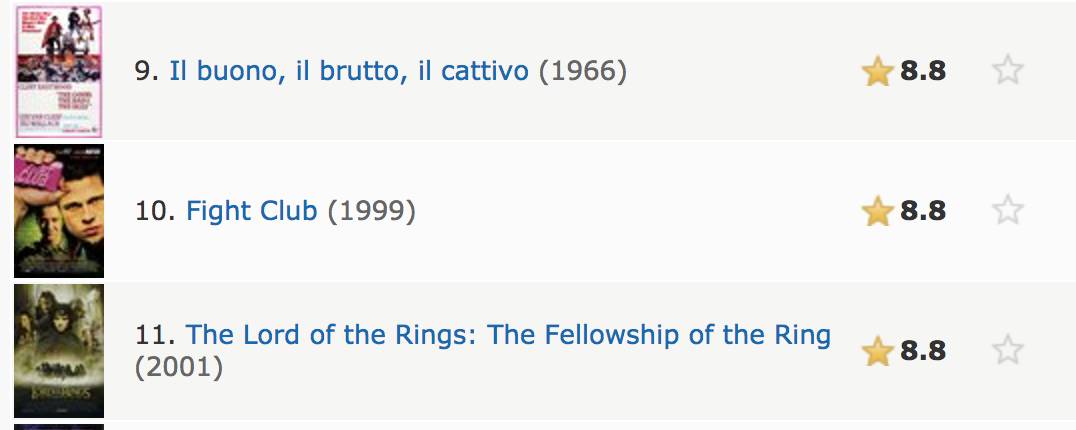Click the gold star next to Il buono's rating
The height and width of the screenshot is (430, 1076).
point(878,71)
